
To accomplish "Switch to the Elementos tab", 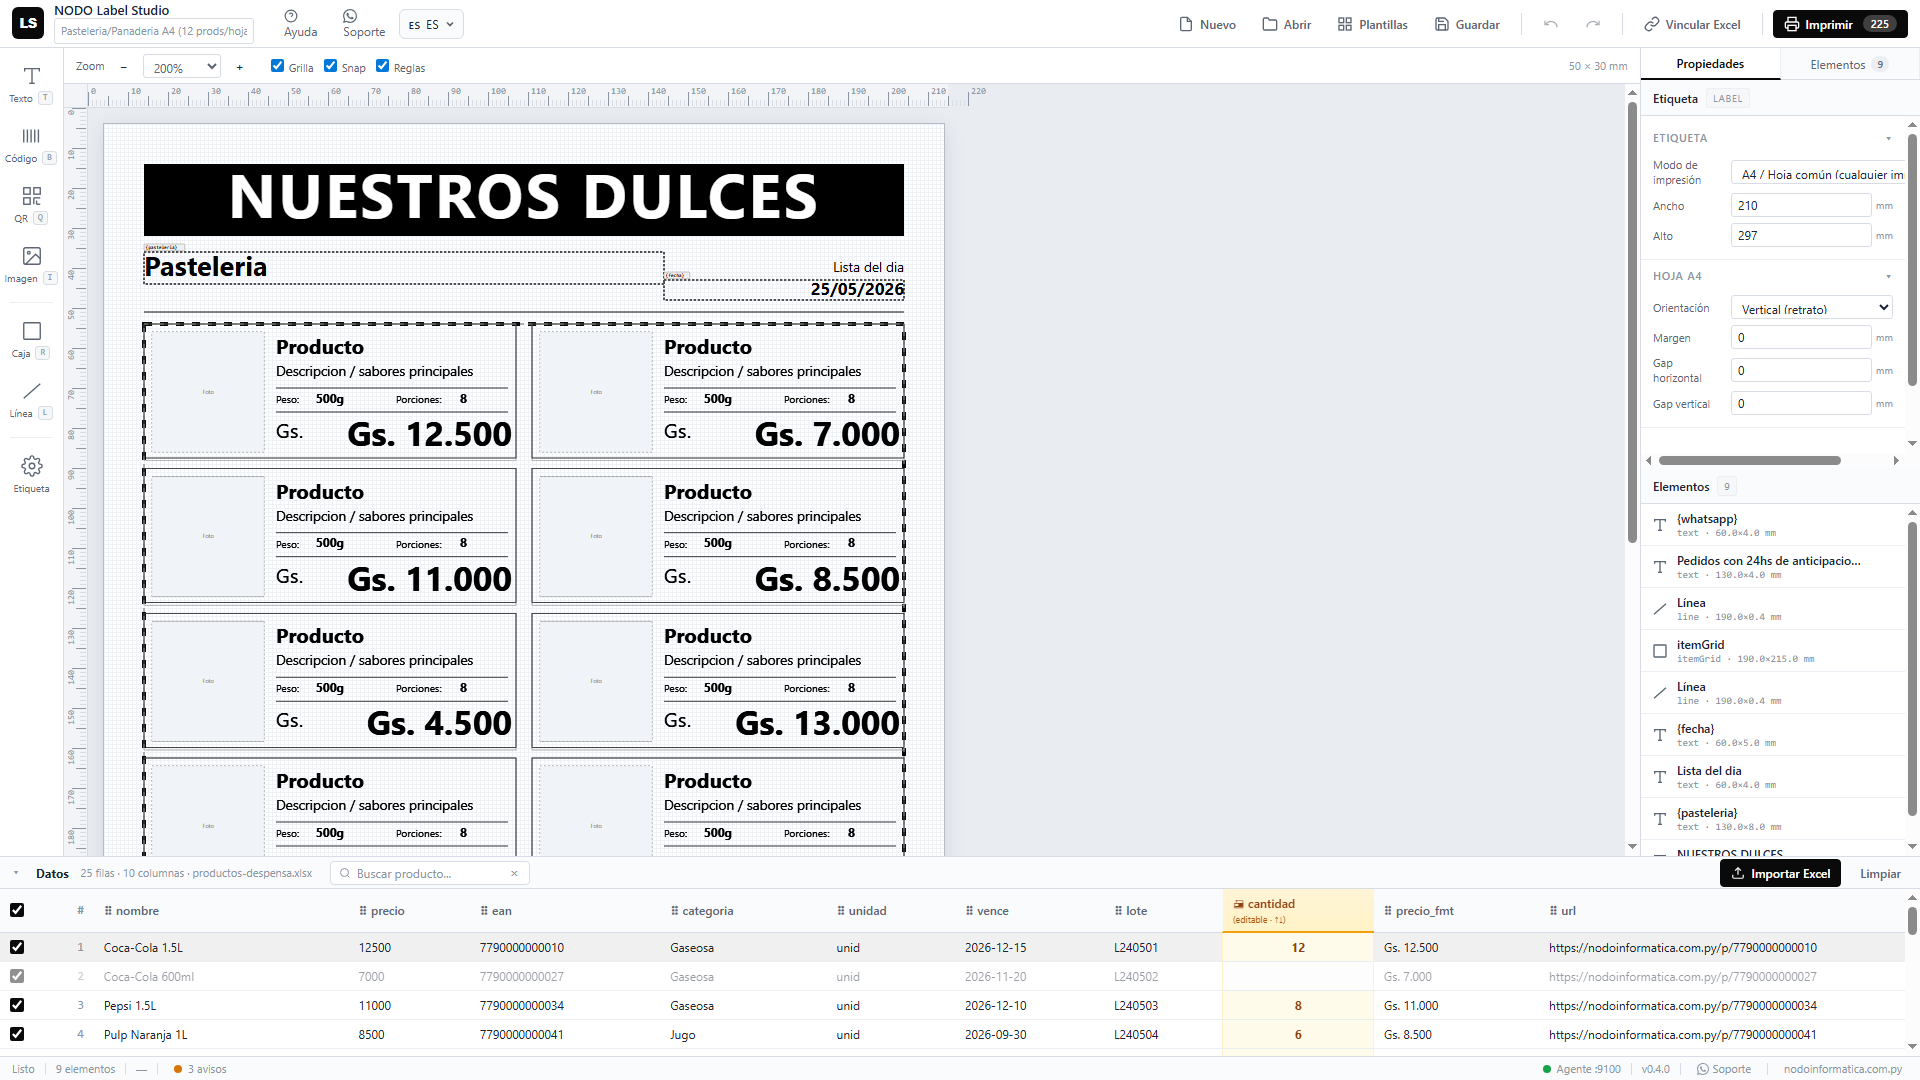I will click(1848, 64).
